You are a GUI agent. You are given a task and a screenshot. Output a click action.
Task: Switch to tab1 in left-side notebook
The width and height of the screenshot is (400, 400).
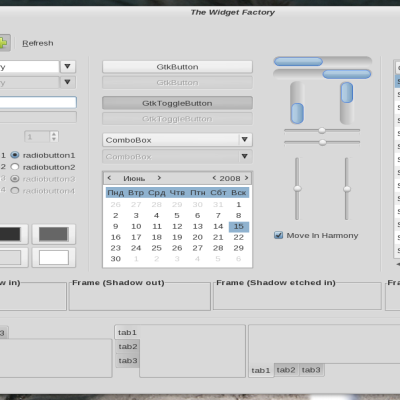(x=127, y=332)
